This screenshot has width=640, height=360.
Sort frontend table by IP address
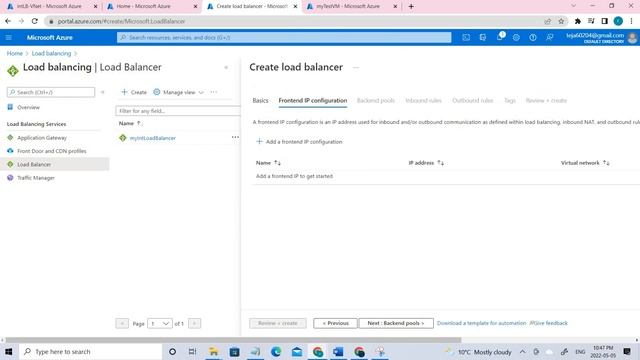[426, 163]
